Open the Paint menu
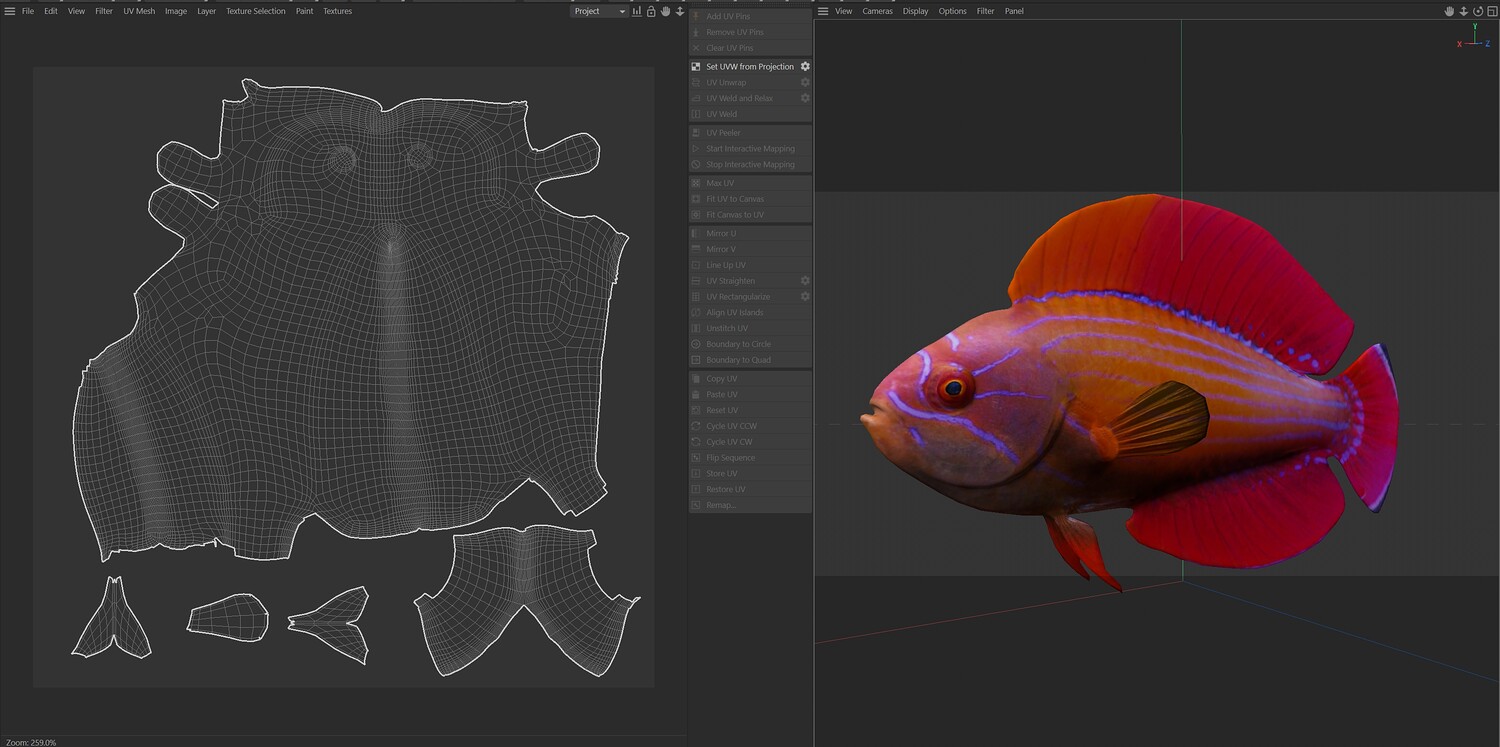This screenshot has height=747, width=1500. [x=304, y=11]
